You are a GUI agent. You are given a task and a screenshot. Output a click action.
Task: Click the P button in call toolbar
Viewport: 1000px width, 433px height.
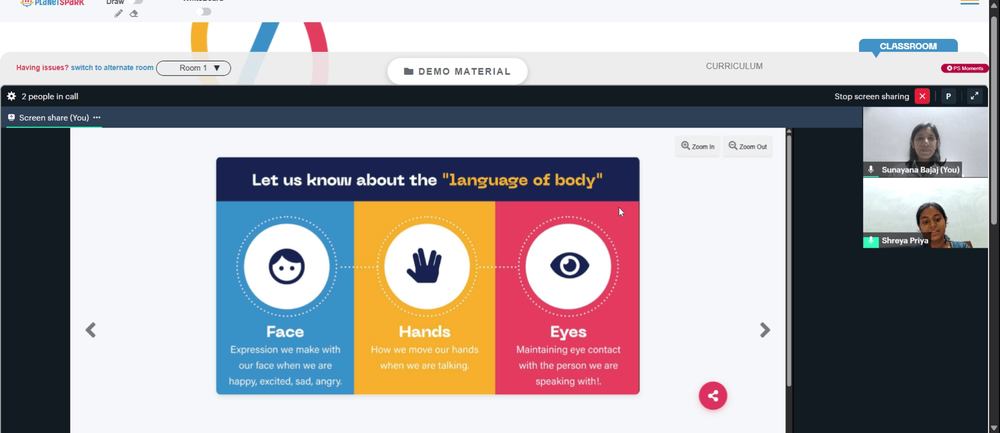(x=948, y=96)
